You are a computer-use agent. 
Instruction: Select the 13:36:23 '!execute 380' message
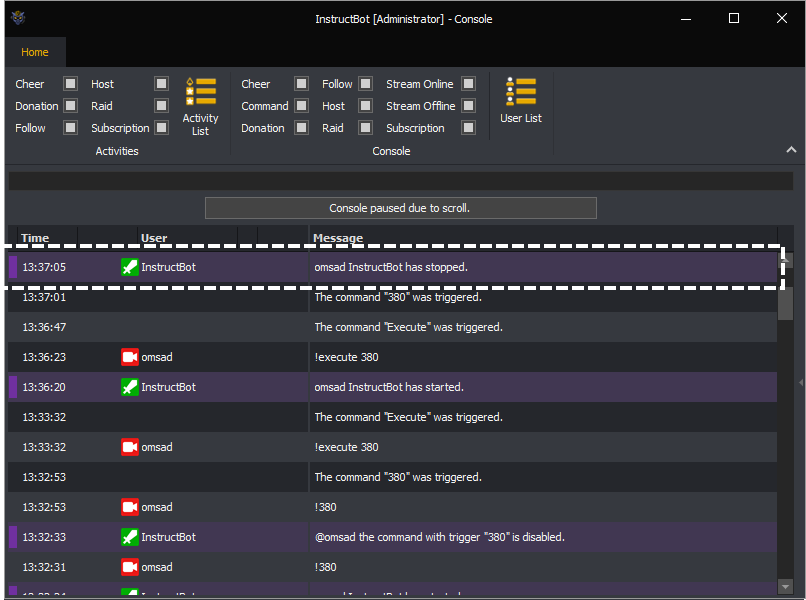click(x=346, y=357)
